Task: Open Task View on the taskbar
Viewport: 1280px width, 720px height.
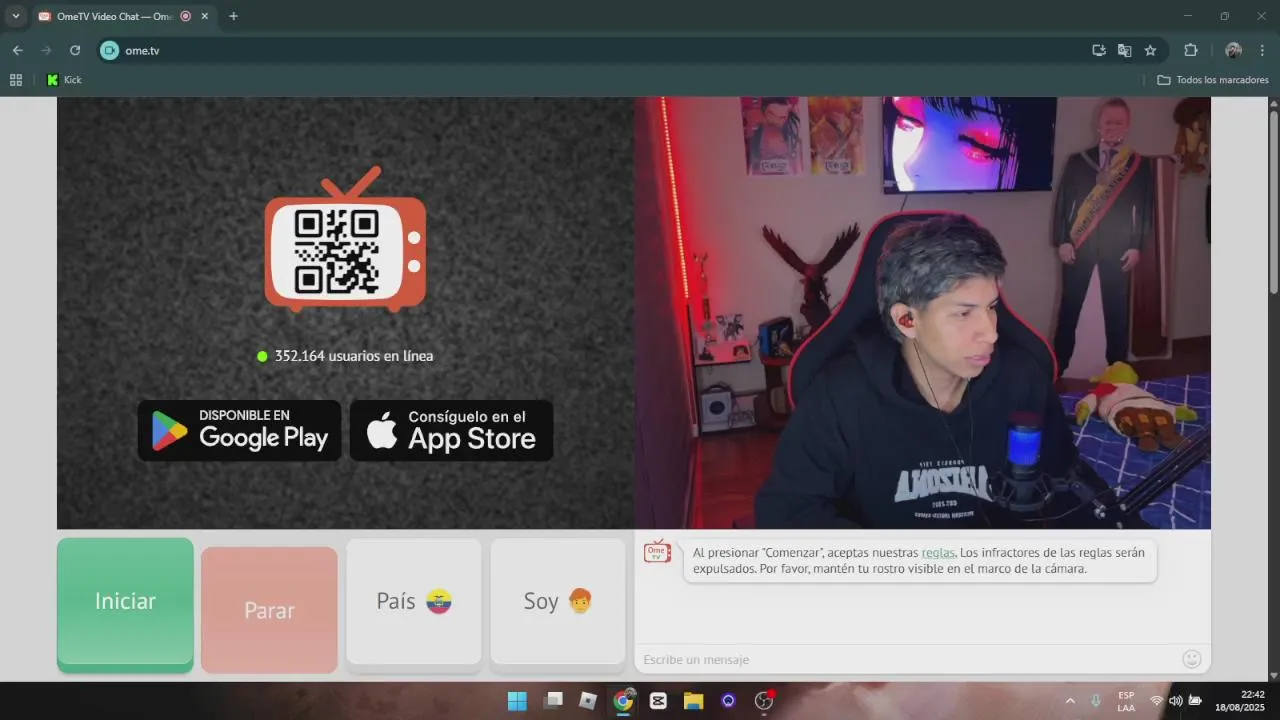Action: pyautogui.click(x=553, y=701)
